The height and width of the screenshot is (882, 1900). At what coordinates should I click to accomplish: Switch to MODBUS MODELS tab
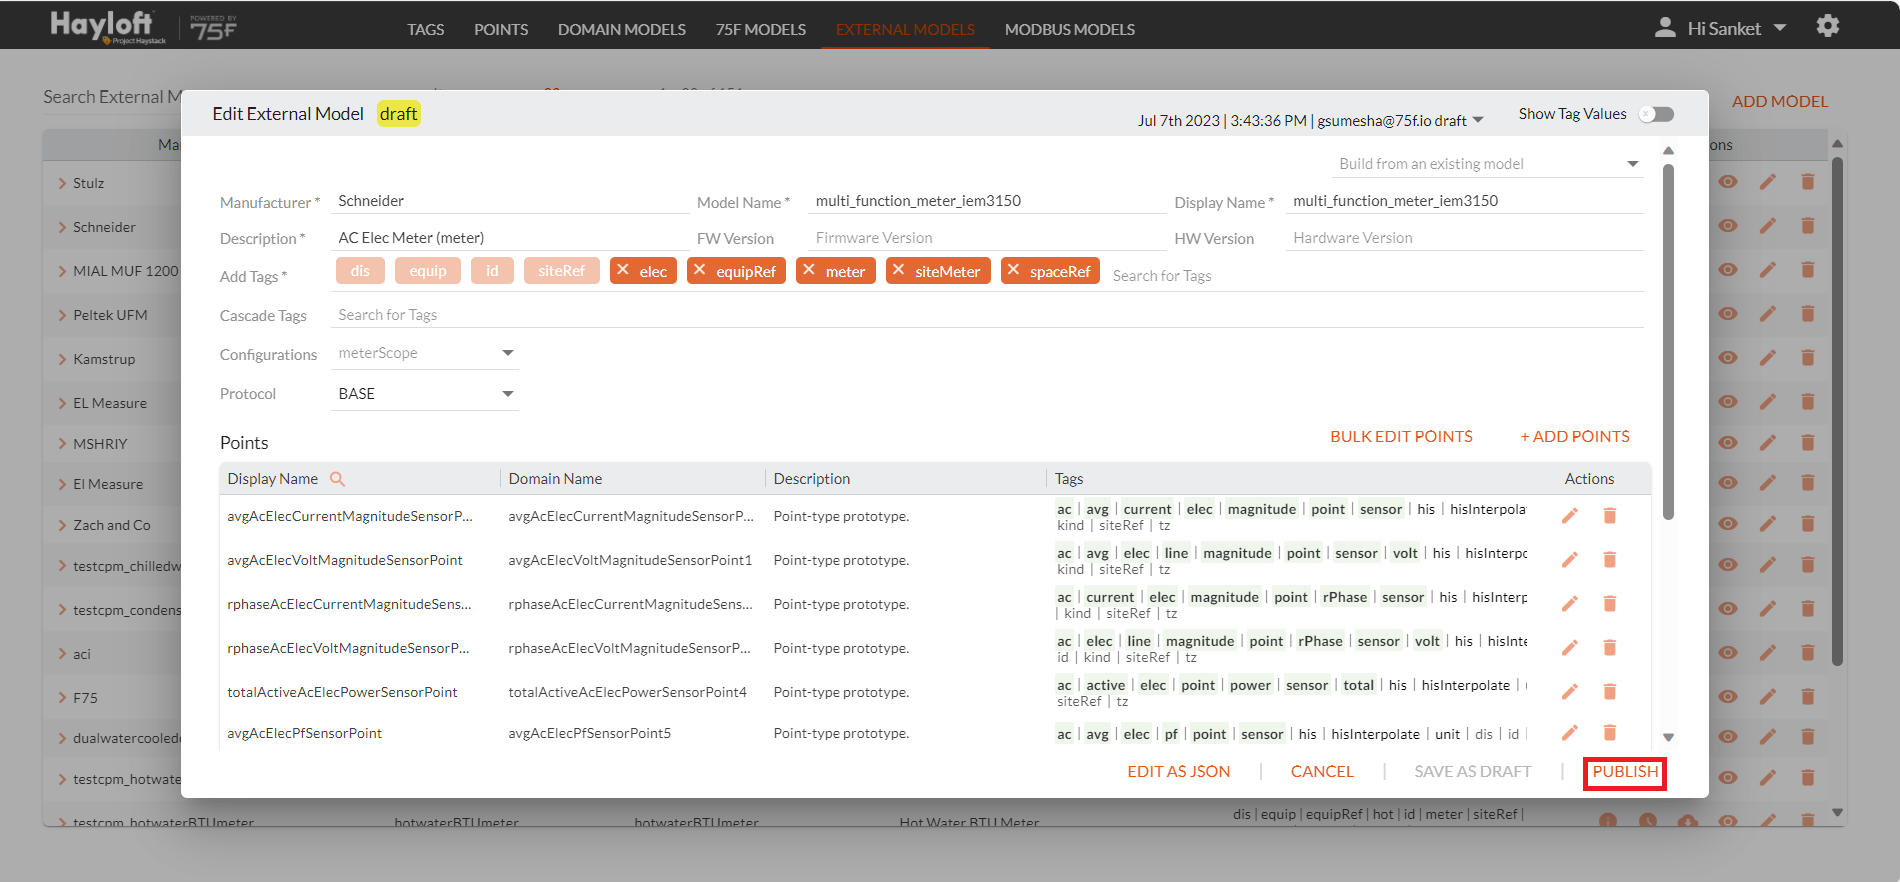[x=1070, y=29]
